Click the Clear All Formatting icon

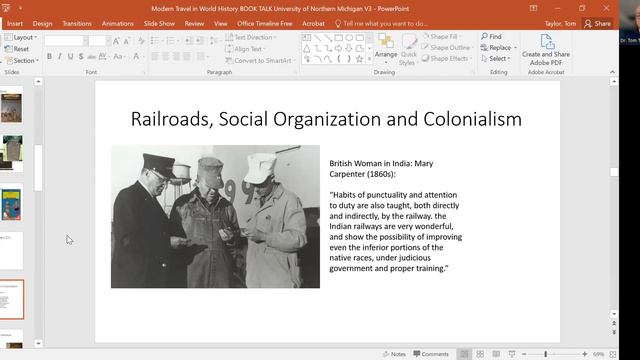point(141,41)
